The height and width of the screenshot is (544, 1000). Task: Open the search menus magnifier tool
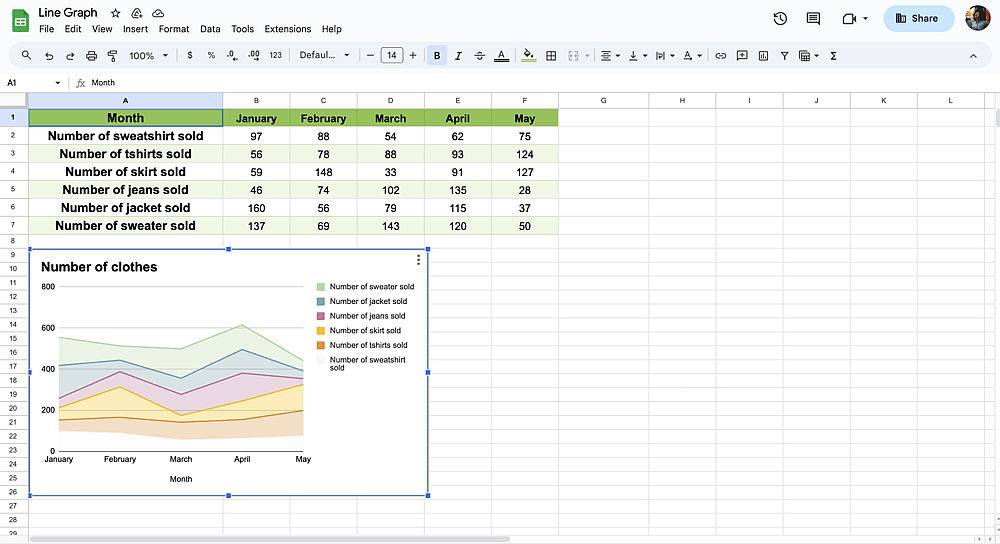pyautogui.click(x=26, y=55)
